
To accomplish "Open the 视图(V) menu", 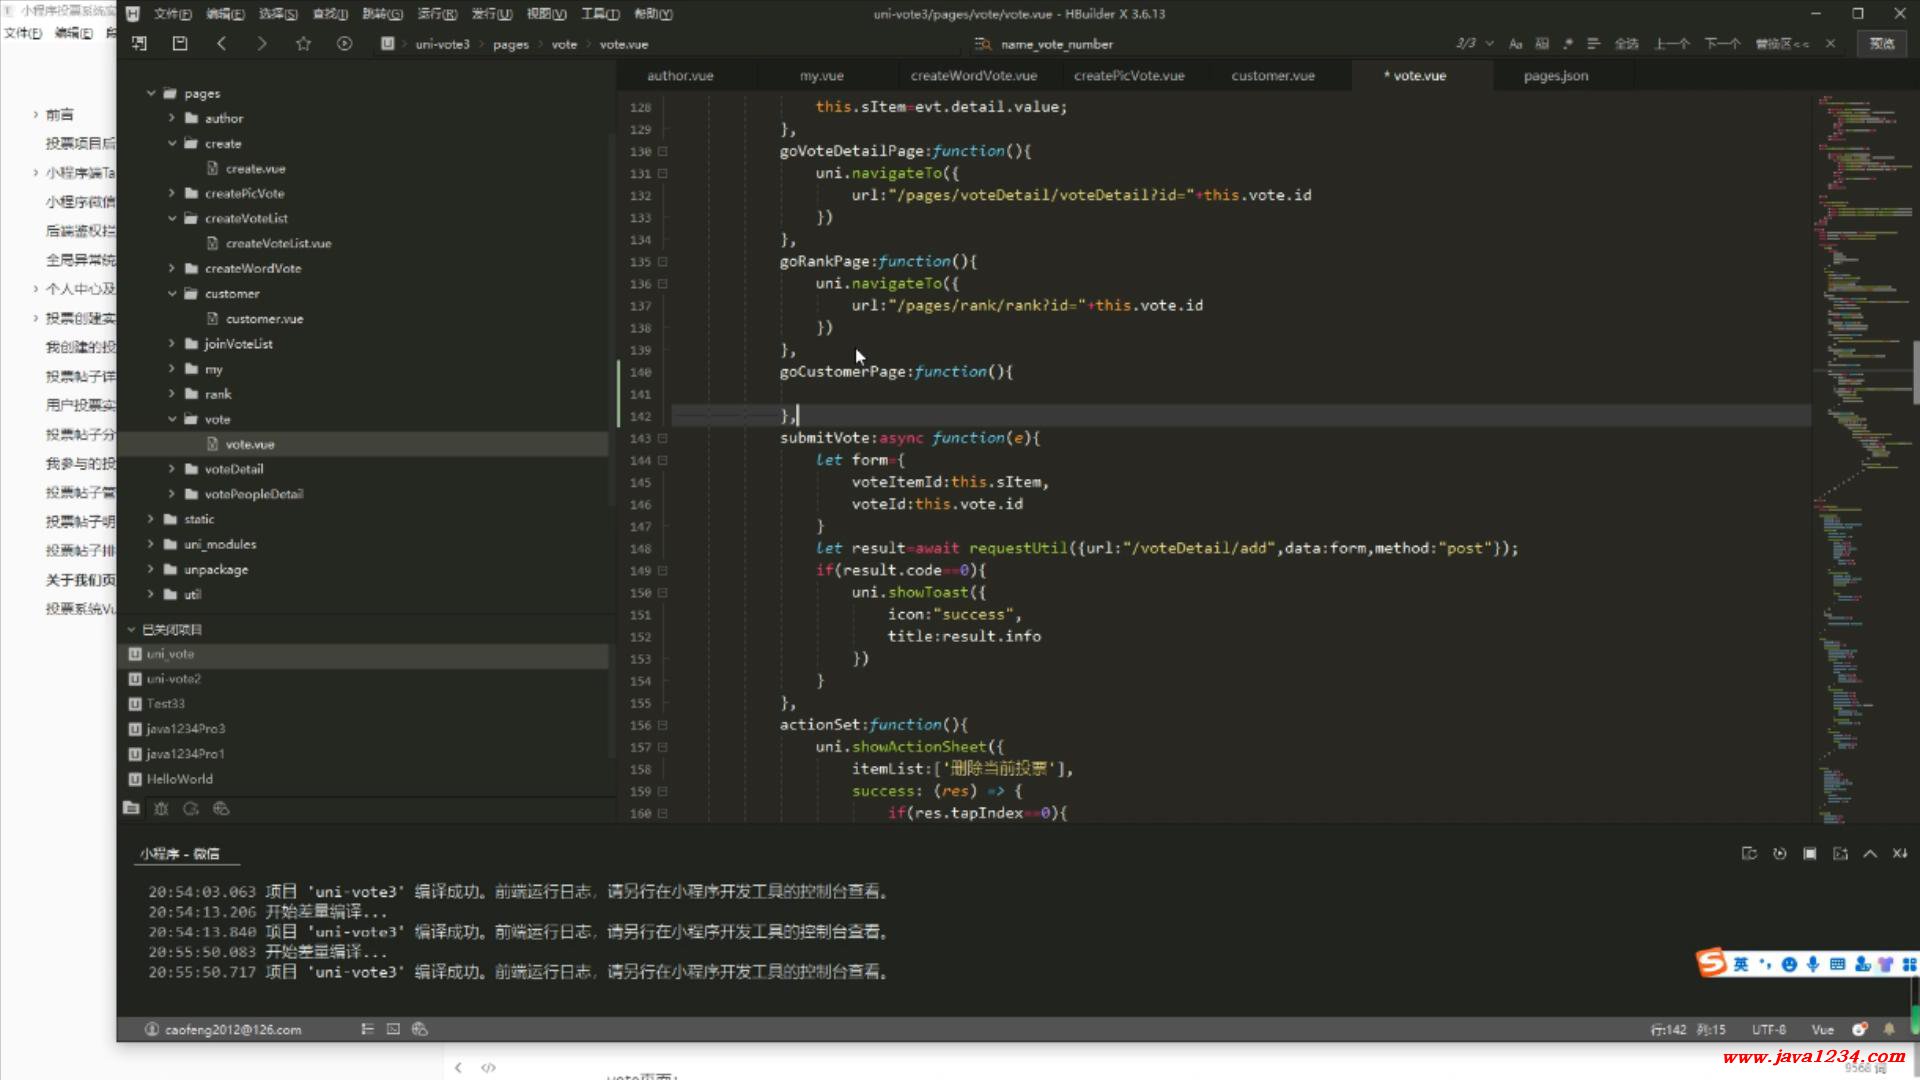I will click(546, 14).
